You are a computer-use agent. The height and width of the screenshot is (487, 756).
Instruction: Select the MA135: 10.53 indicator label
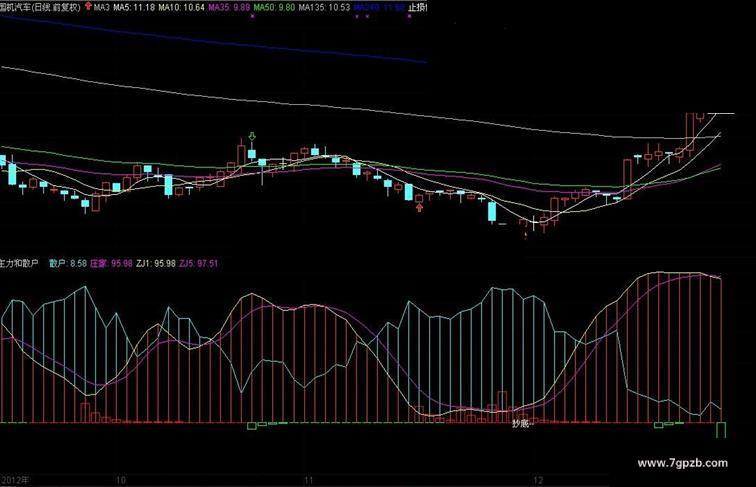tap(324, 7)
